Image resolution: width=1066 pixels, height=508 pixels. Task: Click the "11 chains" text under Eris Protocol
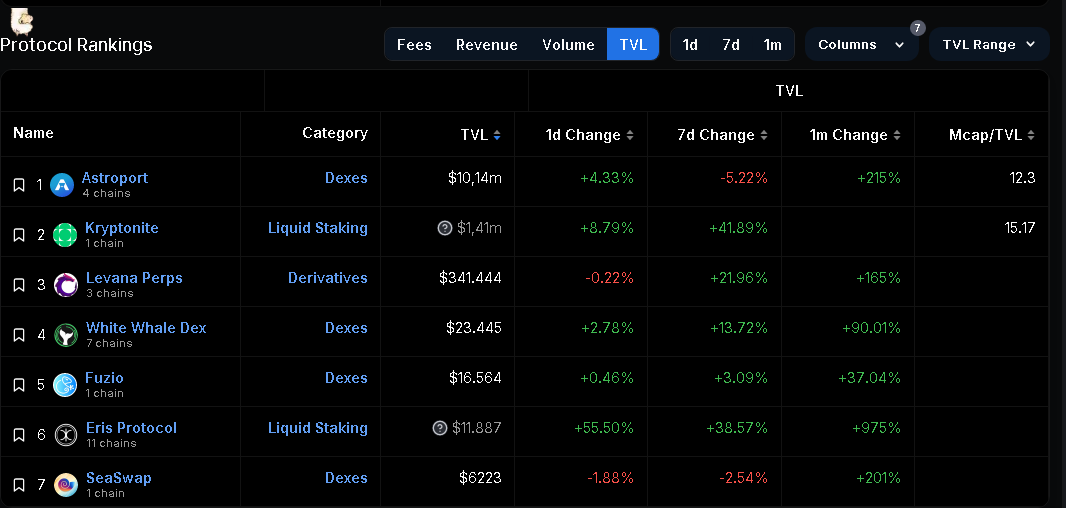111,443
